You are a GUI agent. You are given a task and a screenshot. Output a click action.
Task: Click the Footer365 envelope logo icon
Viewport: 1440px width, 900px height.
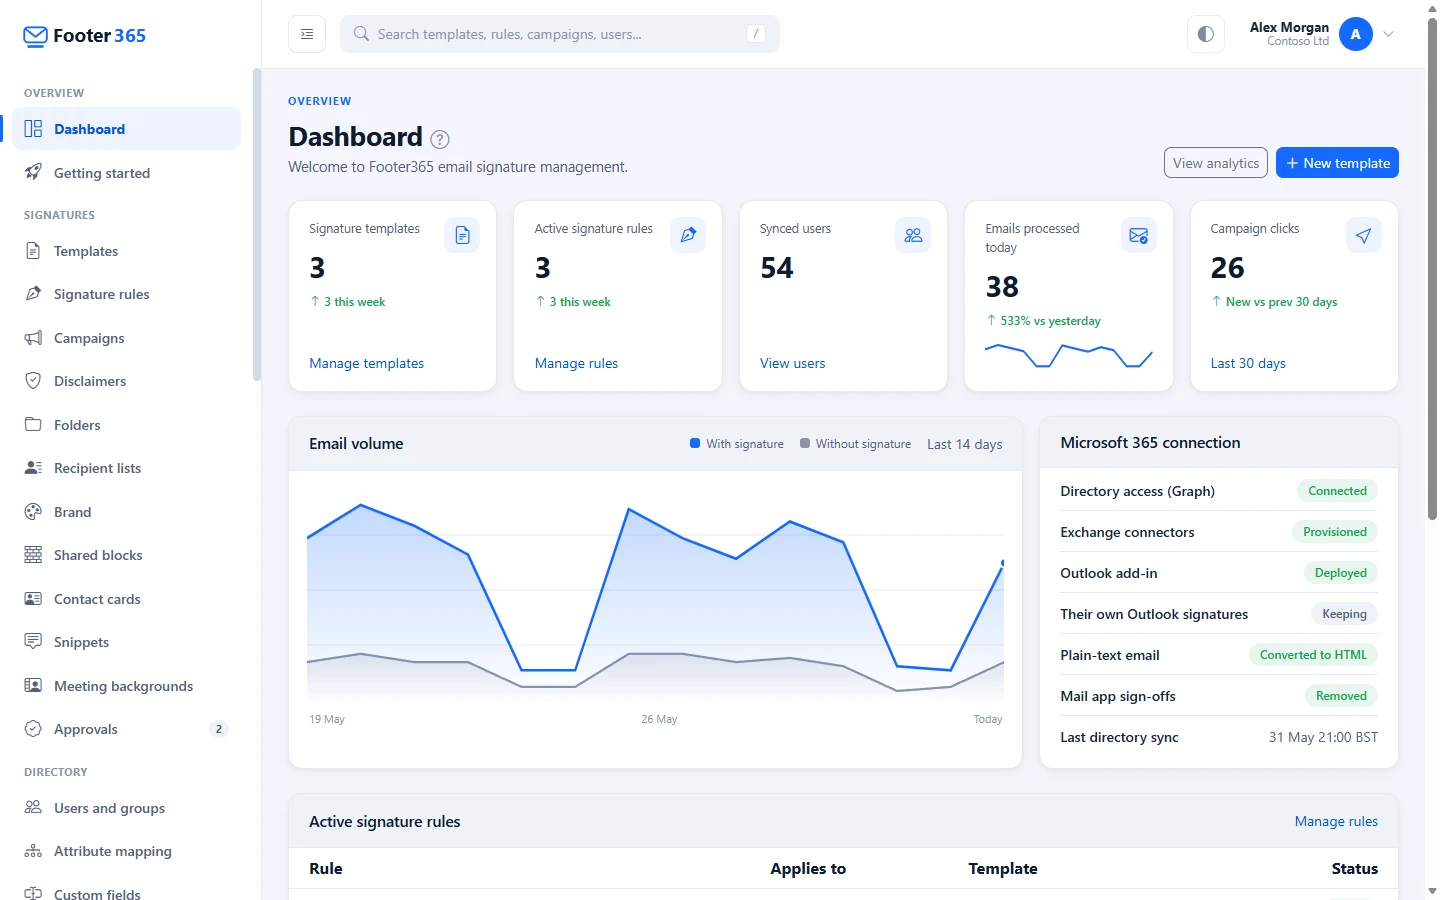tap(35, 36)
